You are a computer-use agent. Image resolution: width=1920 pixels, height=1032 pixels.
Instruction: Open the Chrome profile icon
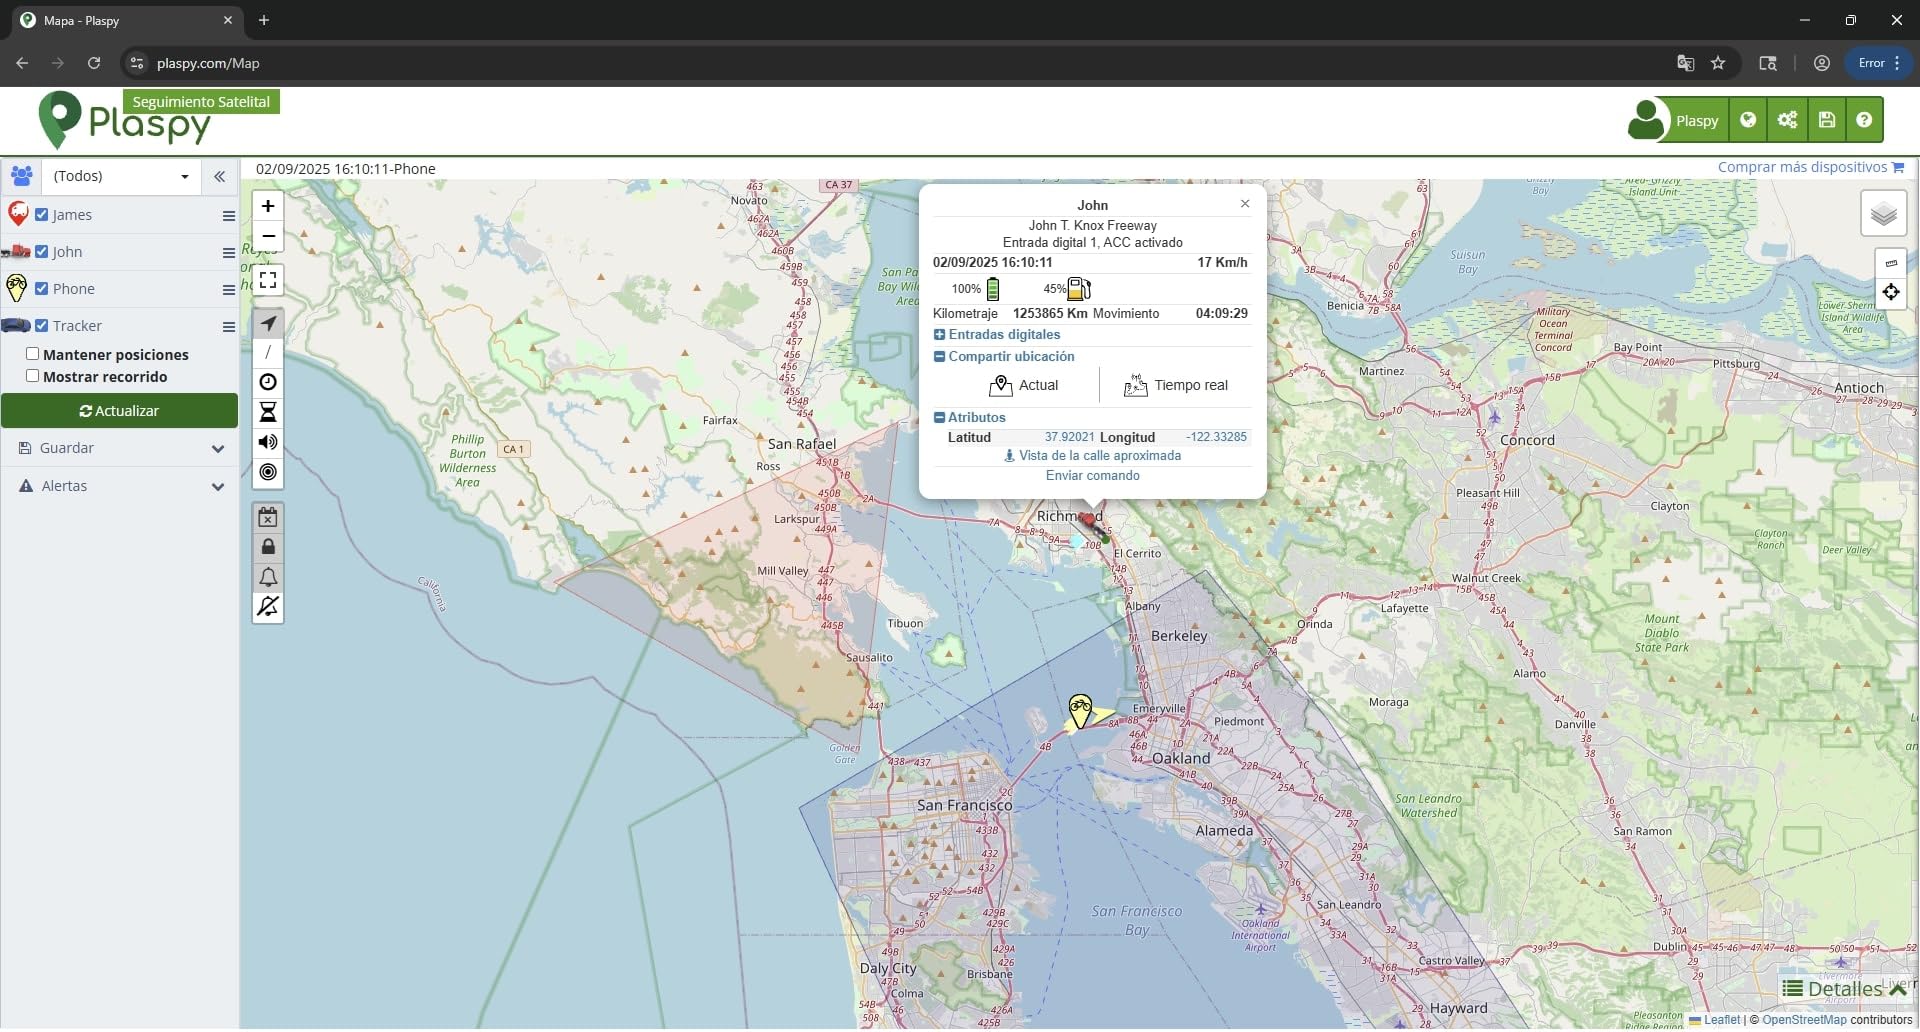(x=1822, y=63)
